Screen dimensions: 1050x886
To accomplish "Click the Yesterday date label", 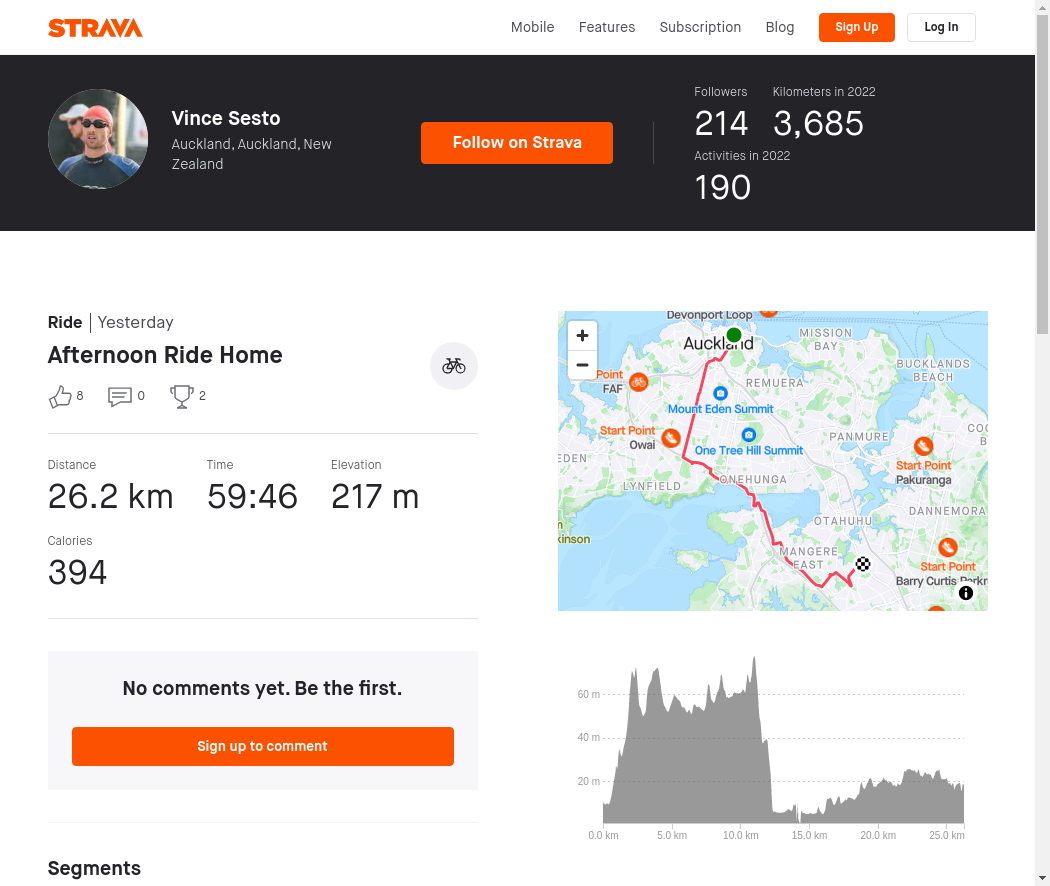I will pyautogui.click(x=135, y=323).
